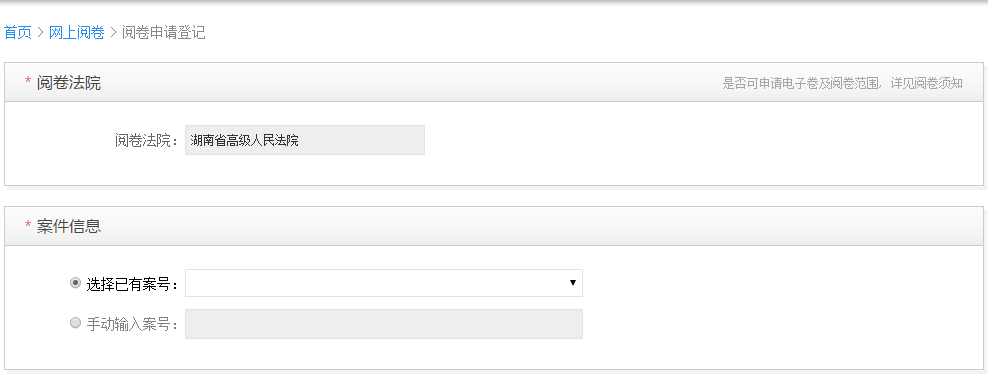Click the black arrow of case number dropdown
The height and width of the screenshot is (377, 988).
(x=573, y=283)
